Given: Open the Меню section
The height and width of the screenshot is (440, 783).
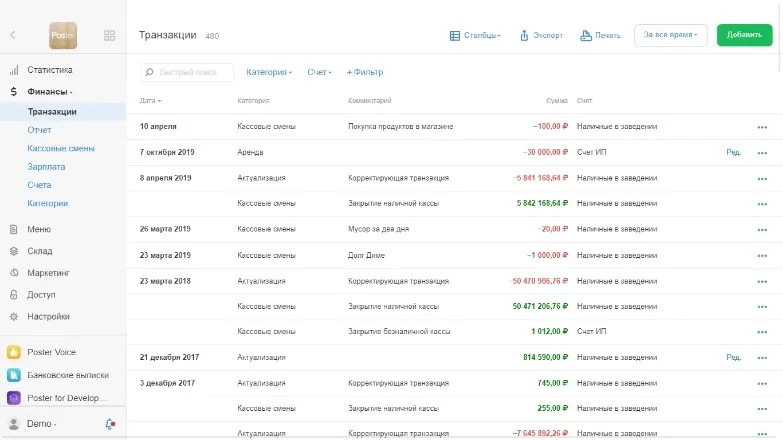Looking at the screenshot, I should 39,229.
